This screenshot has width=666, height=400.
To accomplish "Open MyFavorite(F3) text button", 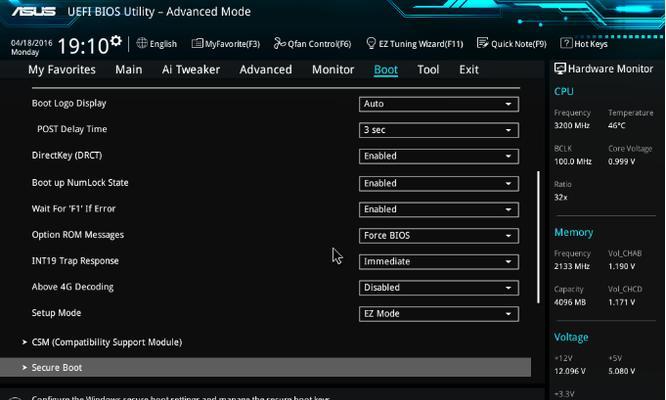I will coord(232,44).
